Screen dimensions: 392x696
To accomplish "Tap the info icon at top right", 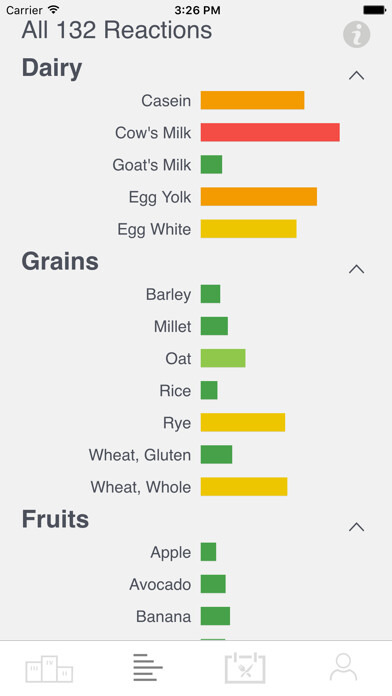I will 356,34.
